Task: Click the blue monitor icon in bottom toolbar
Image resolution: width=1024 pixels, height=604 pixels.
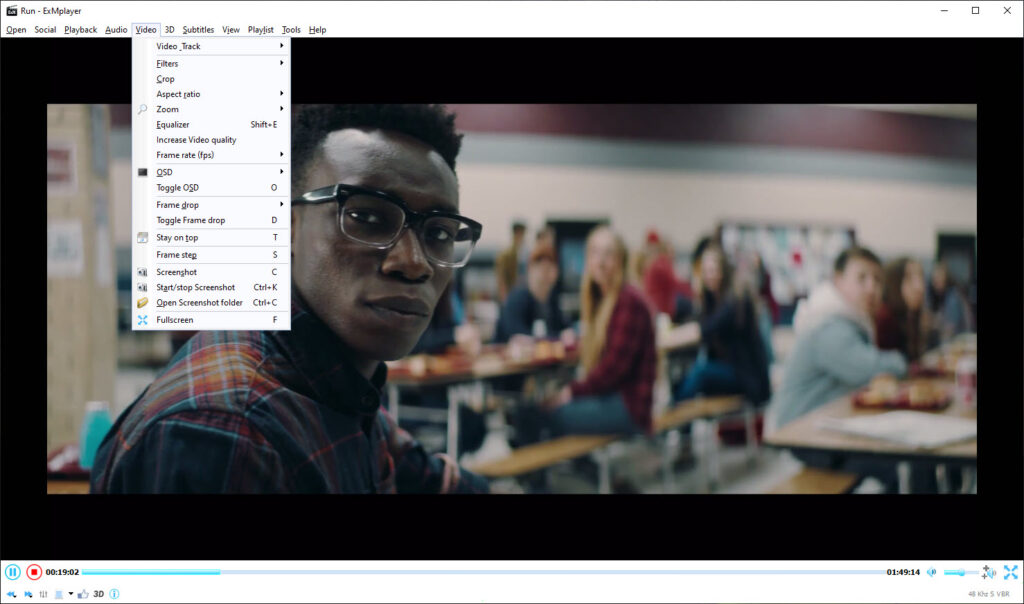Action: [x=59, y=594]
